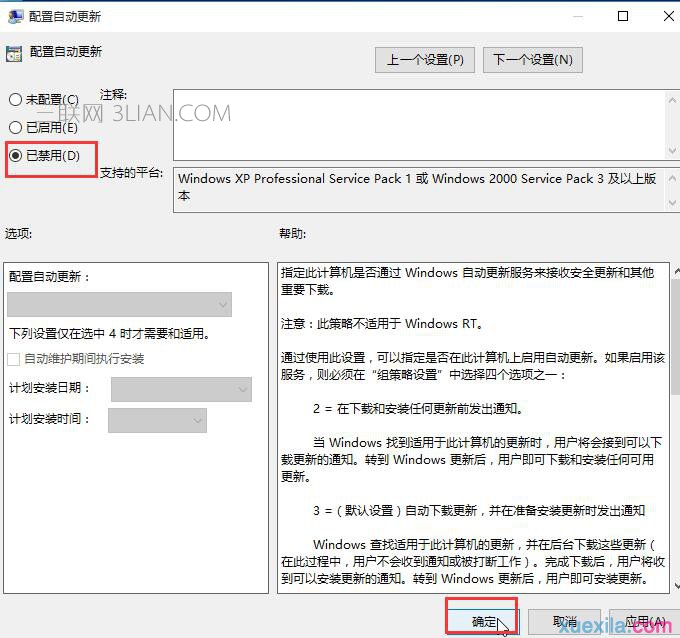This screenshot has width=680, height=638.
Task: Click the '选项:' label
Action: pyautogui.click(x=18, y=233)
